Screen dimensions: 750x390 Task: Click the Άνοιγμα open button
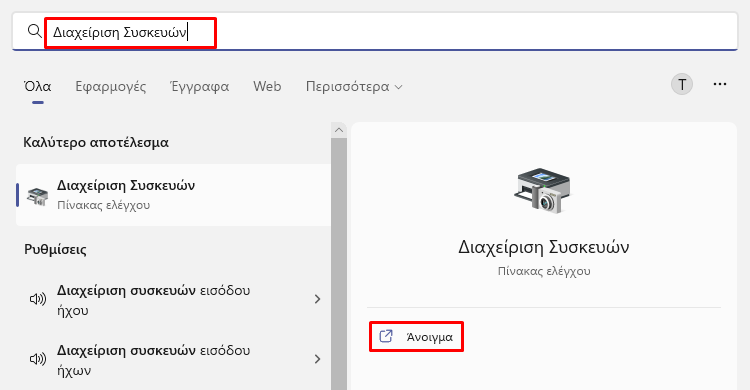(416, 337)
